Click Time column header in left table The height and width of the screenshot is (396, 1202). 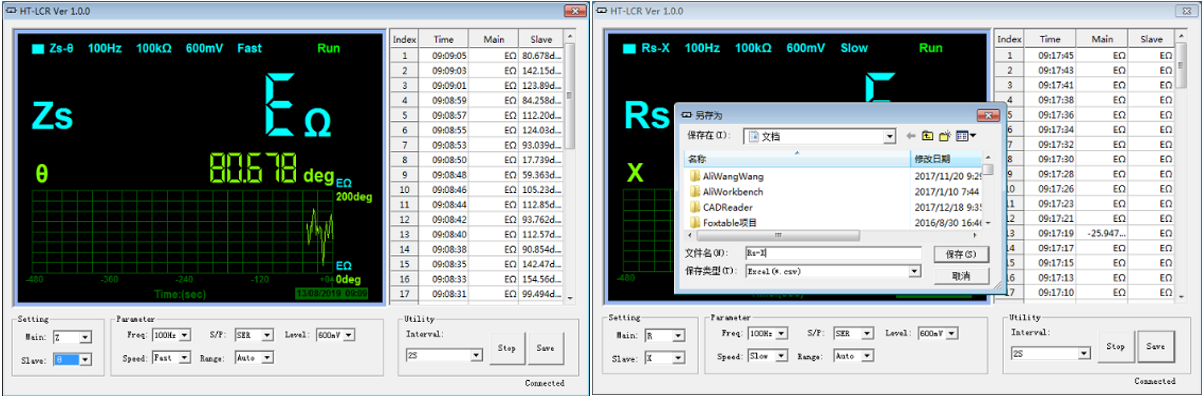pyautogui.click(x=443, y=39)
